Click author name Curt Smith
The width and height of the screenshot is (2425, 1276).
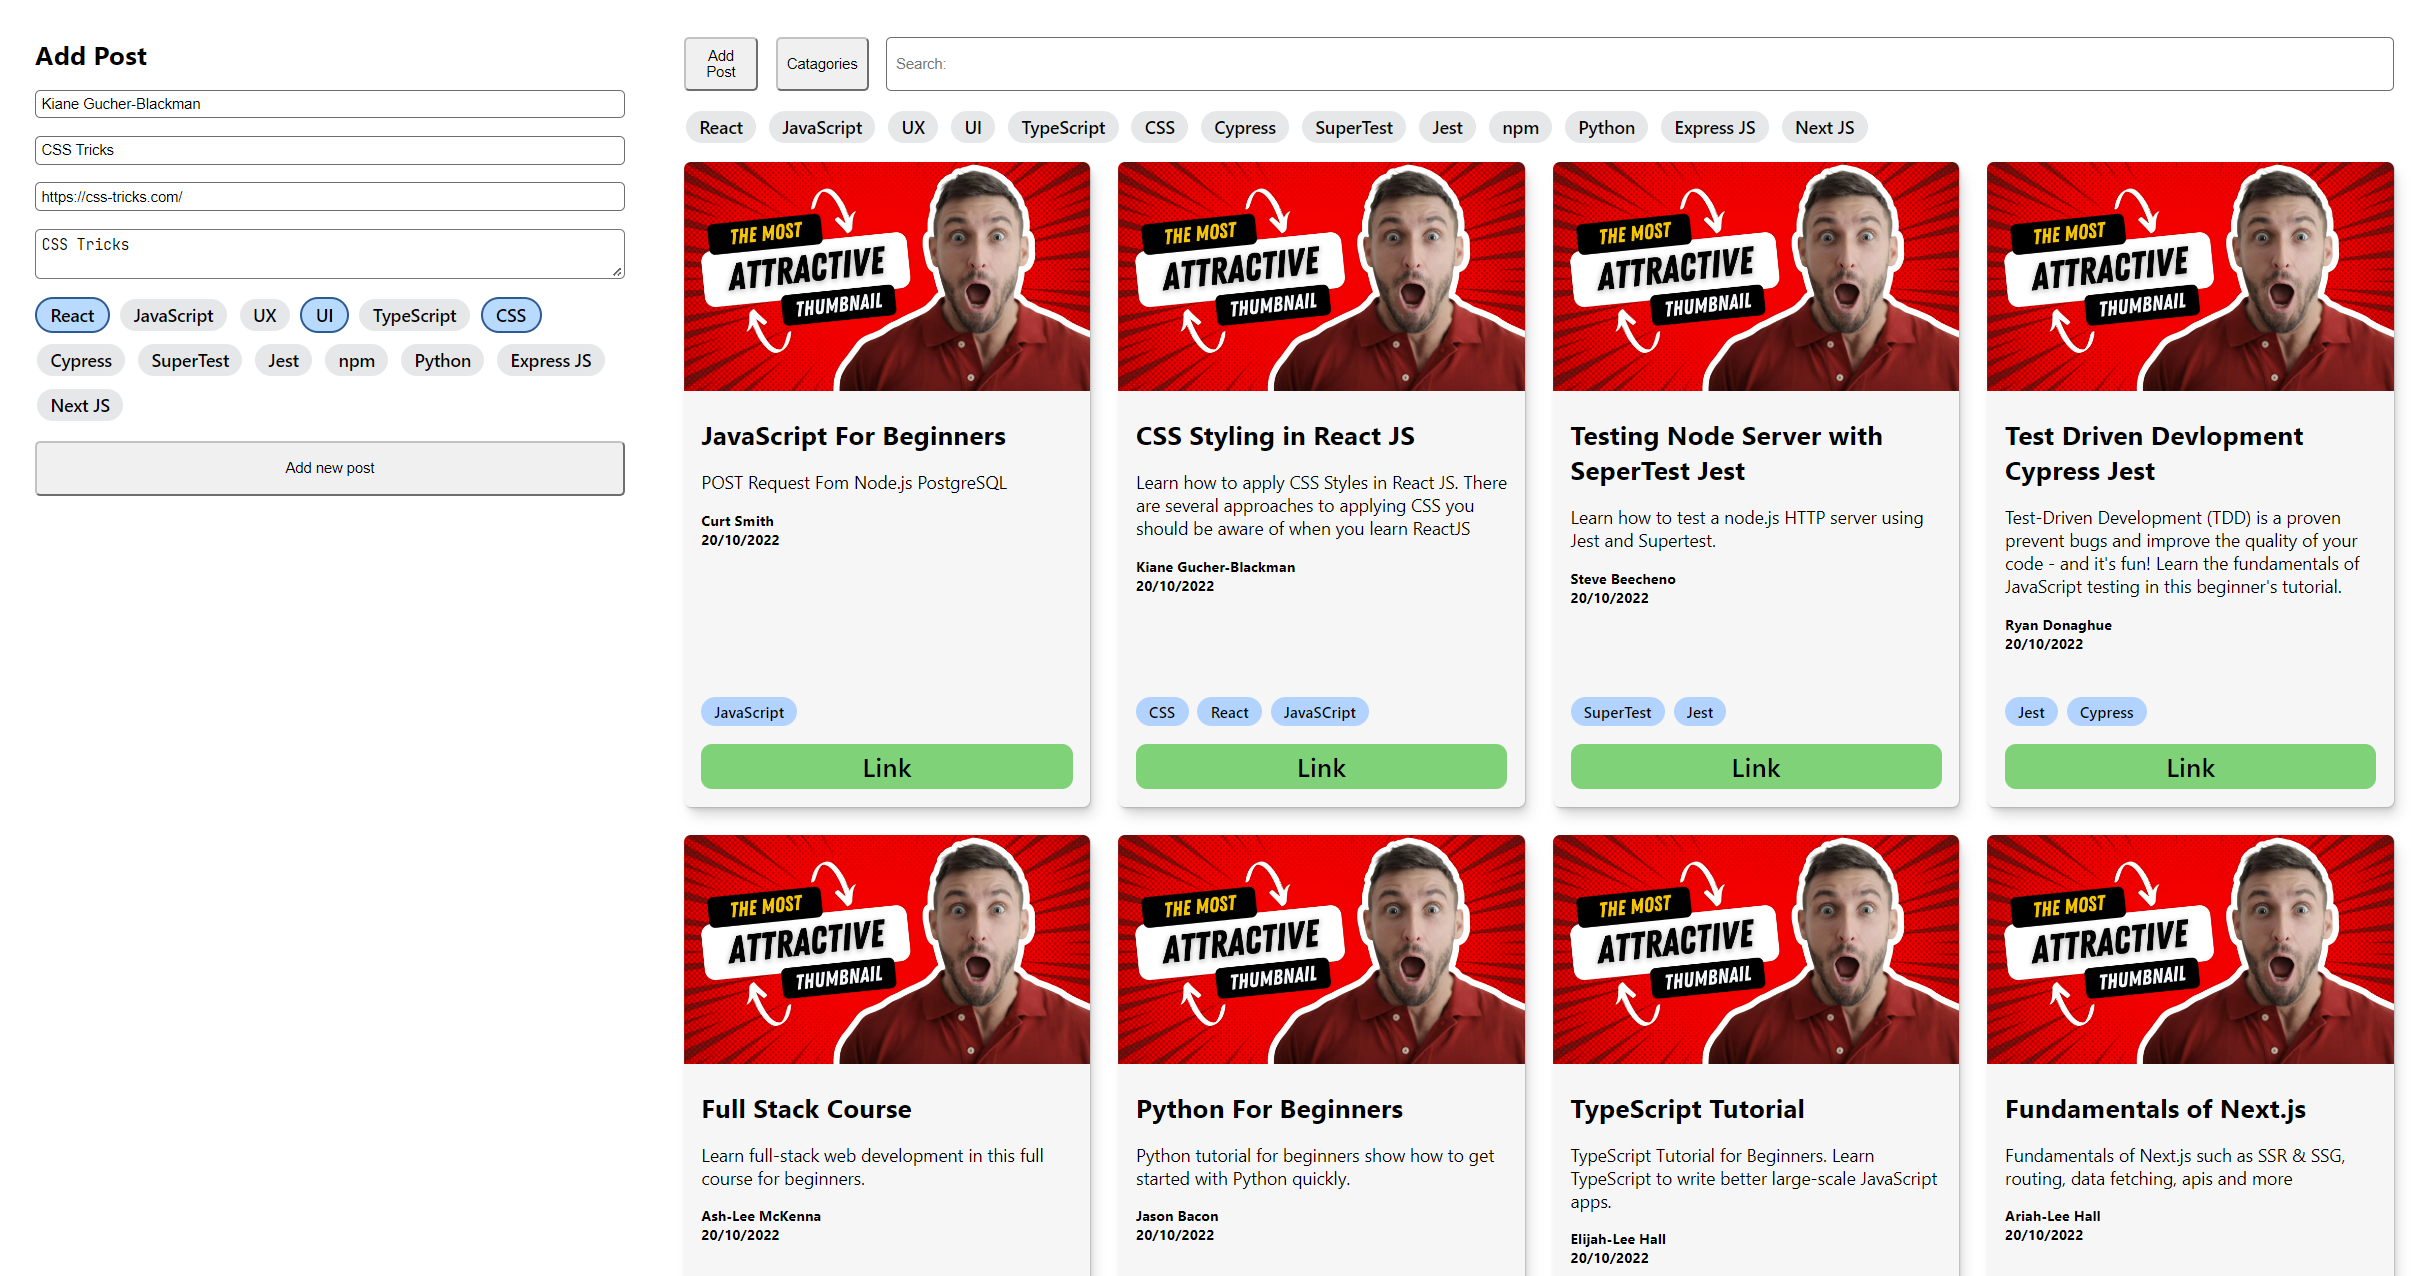[737, 521]
